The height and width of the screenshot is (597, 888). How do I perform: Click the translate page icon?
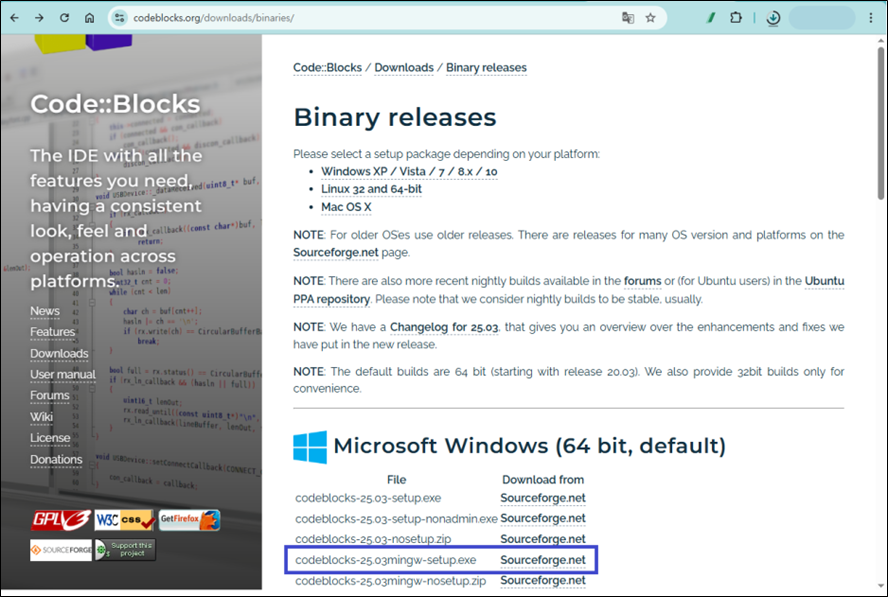pos(627,18)
